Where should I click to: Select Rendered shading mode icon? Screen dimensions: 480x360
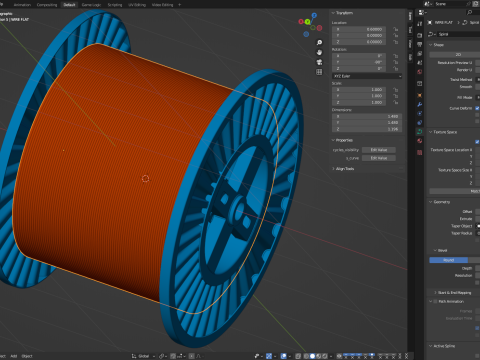(325, 356)
